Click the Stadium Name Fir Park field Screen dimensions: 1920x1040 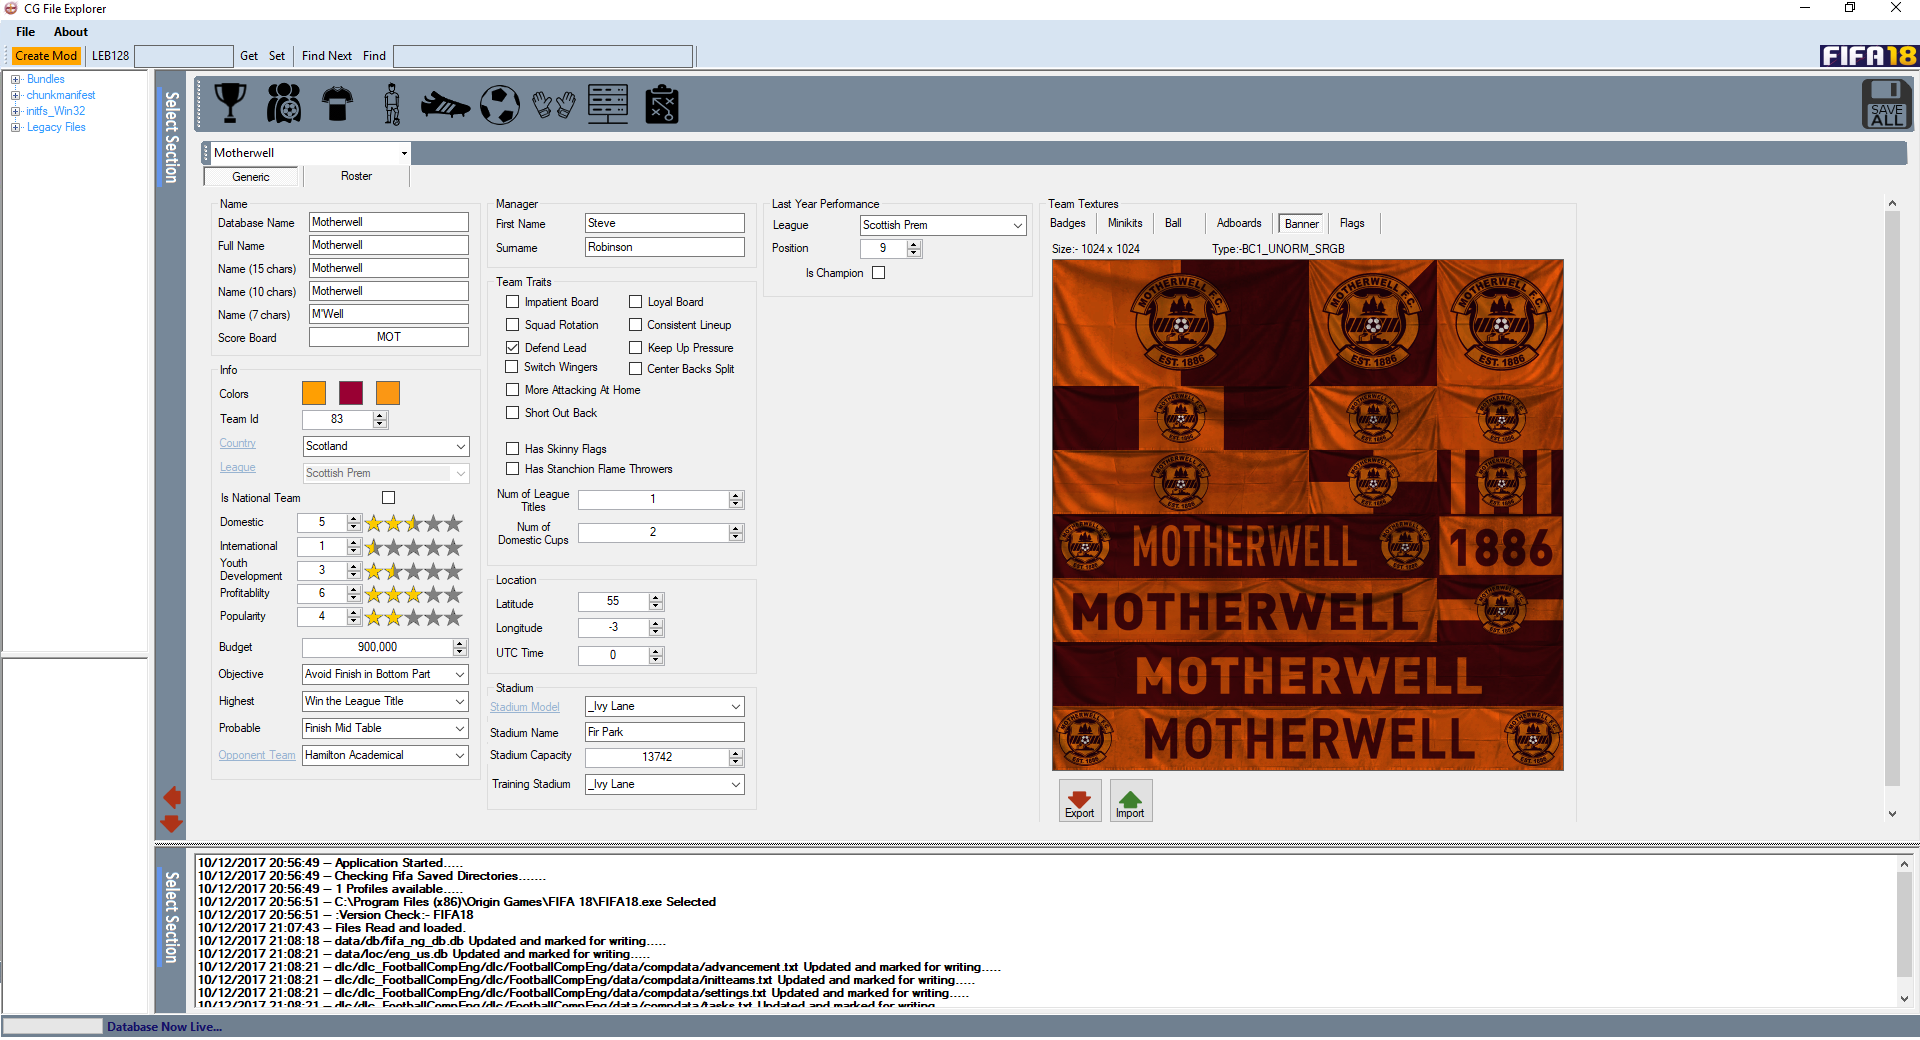coord(665,732)
